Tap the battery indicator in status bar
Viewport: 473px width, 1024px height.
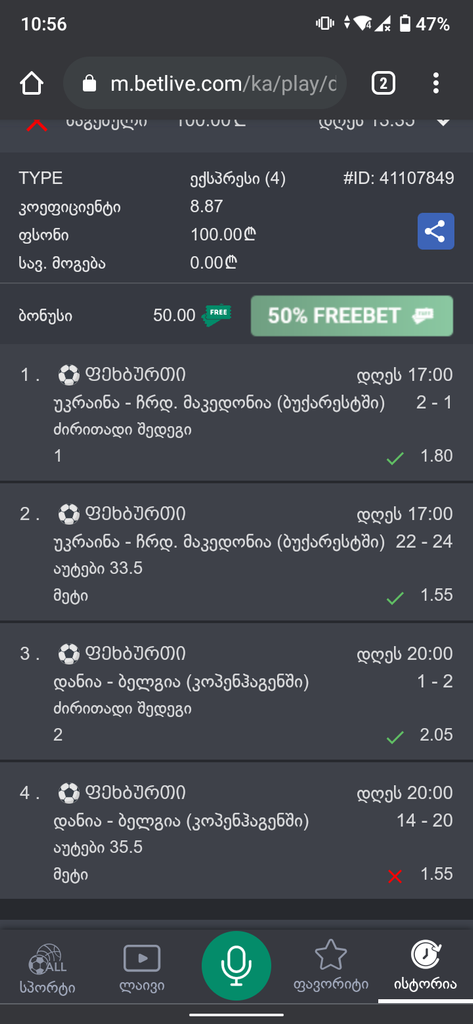coord(406,25)
